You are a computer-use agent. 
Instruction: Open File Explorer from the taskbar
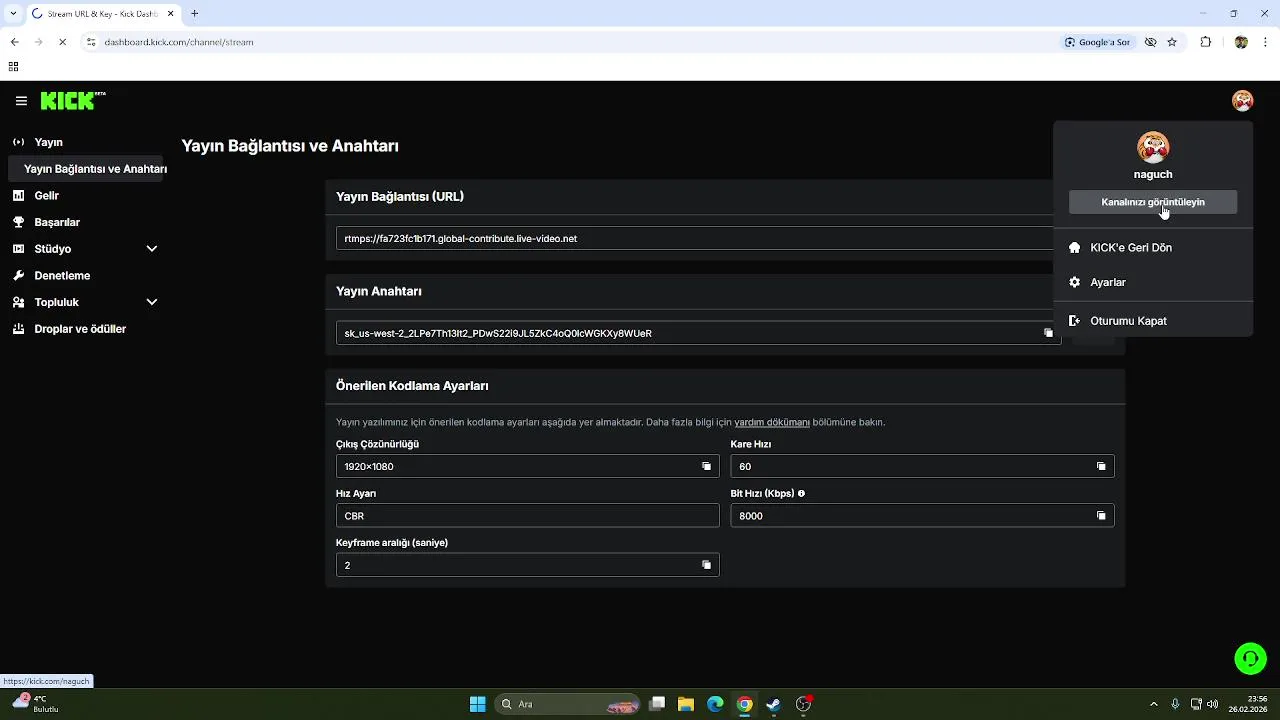click(686, 704)
